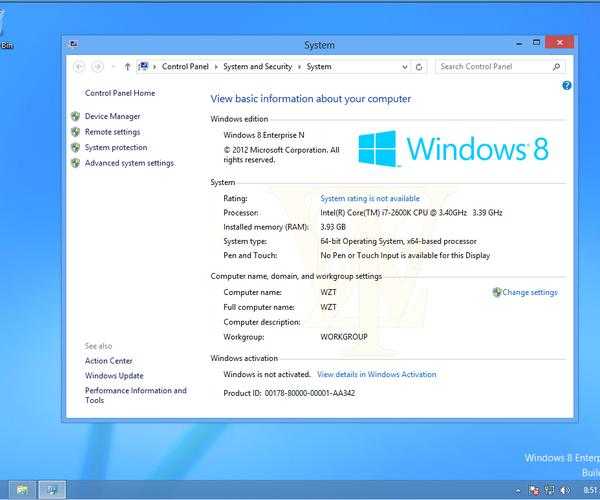Click the shield icon beside Device Manager
Viewport: 600px width, 500px height.
point(76,116)
